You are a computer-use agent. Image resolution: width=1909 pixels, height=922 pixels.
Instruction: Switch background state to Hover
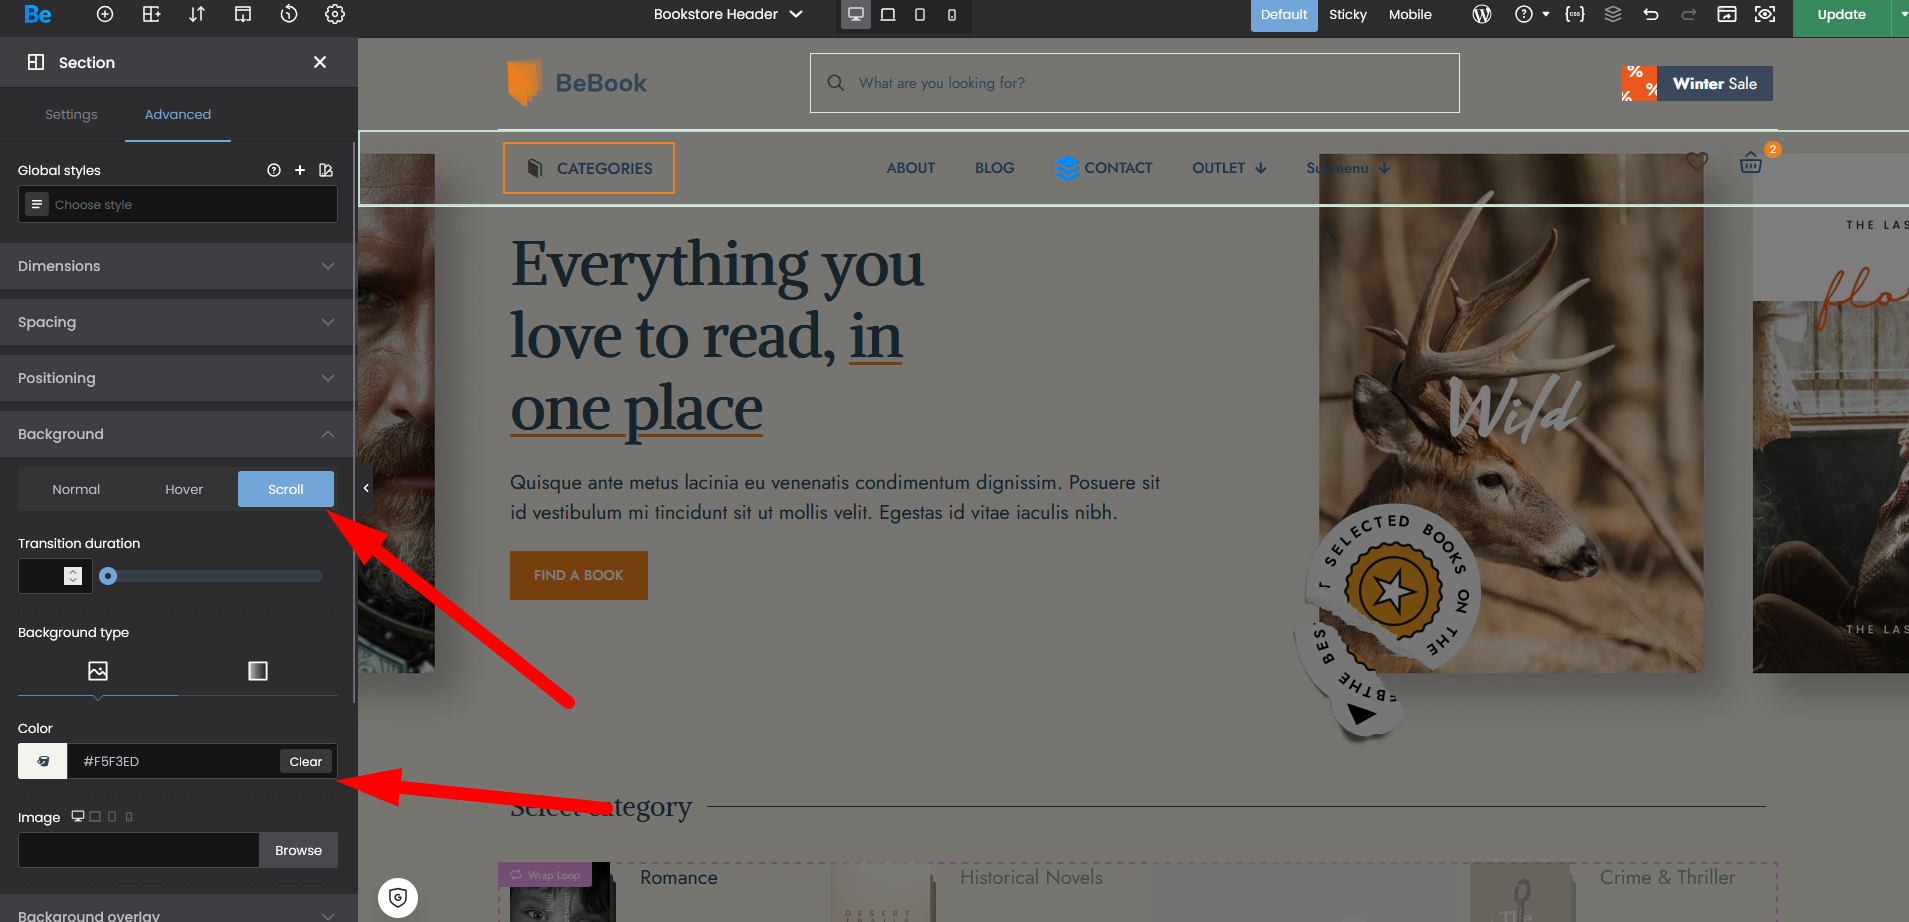coord(184,489)
